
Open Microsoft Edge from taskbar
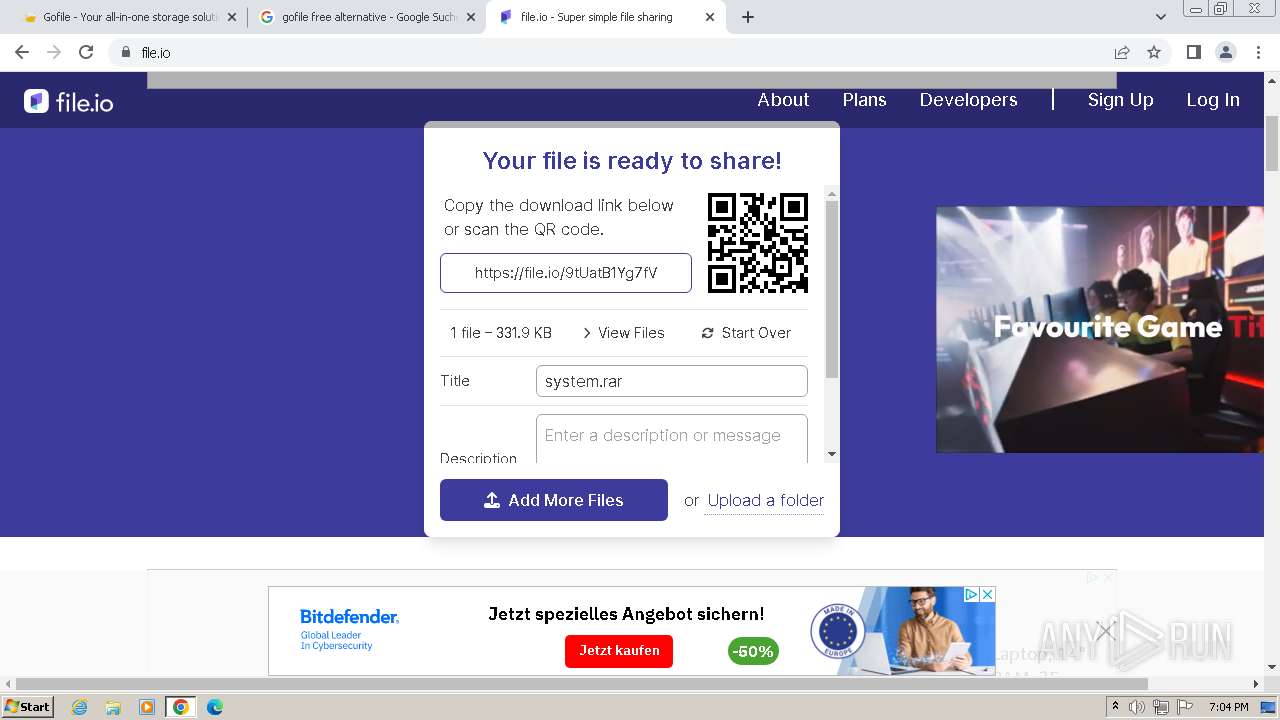[x=214, y=707]
